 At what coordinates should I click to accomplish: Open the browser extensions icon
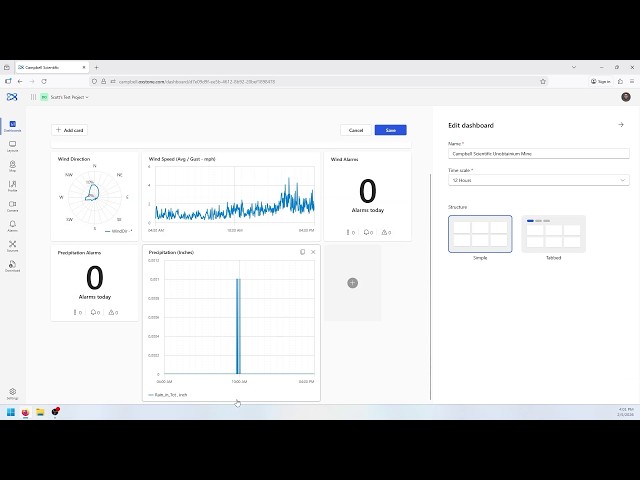[x=620, y=81]
